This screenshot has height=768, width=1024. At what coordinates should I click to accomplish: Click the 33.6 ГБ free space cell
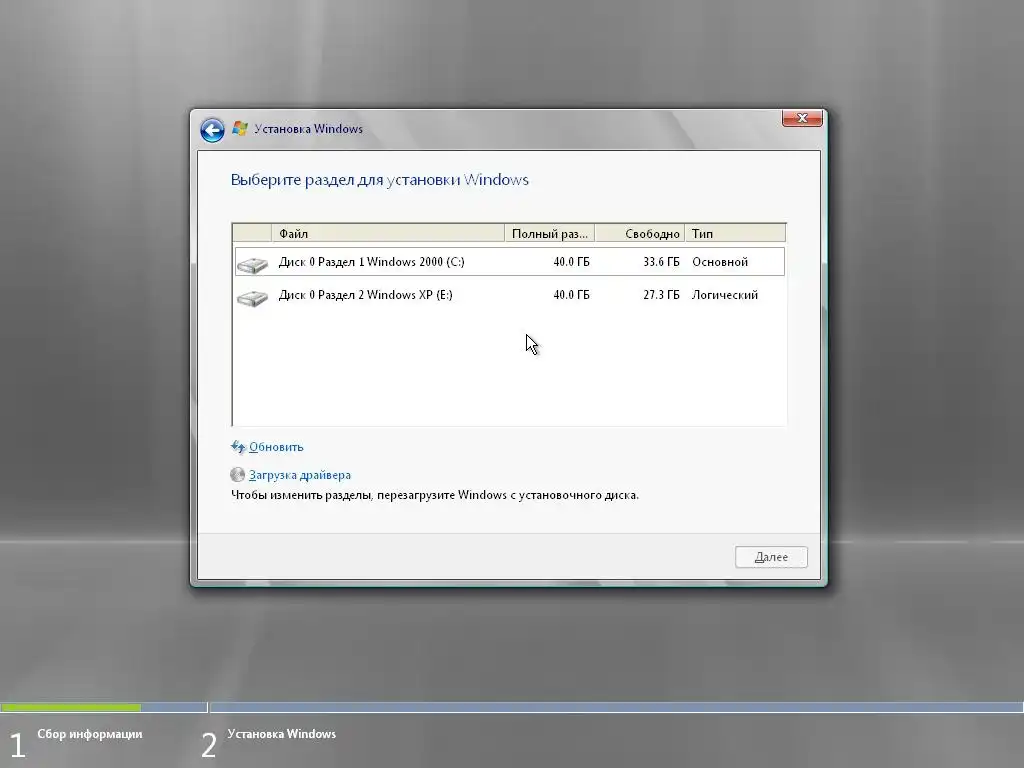[661, 262]
